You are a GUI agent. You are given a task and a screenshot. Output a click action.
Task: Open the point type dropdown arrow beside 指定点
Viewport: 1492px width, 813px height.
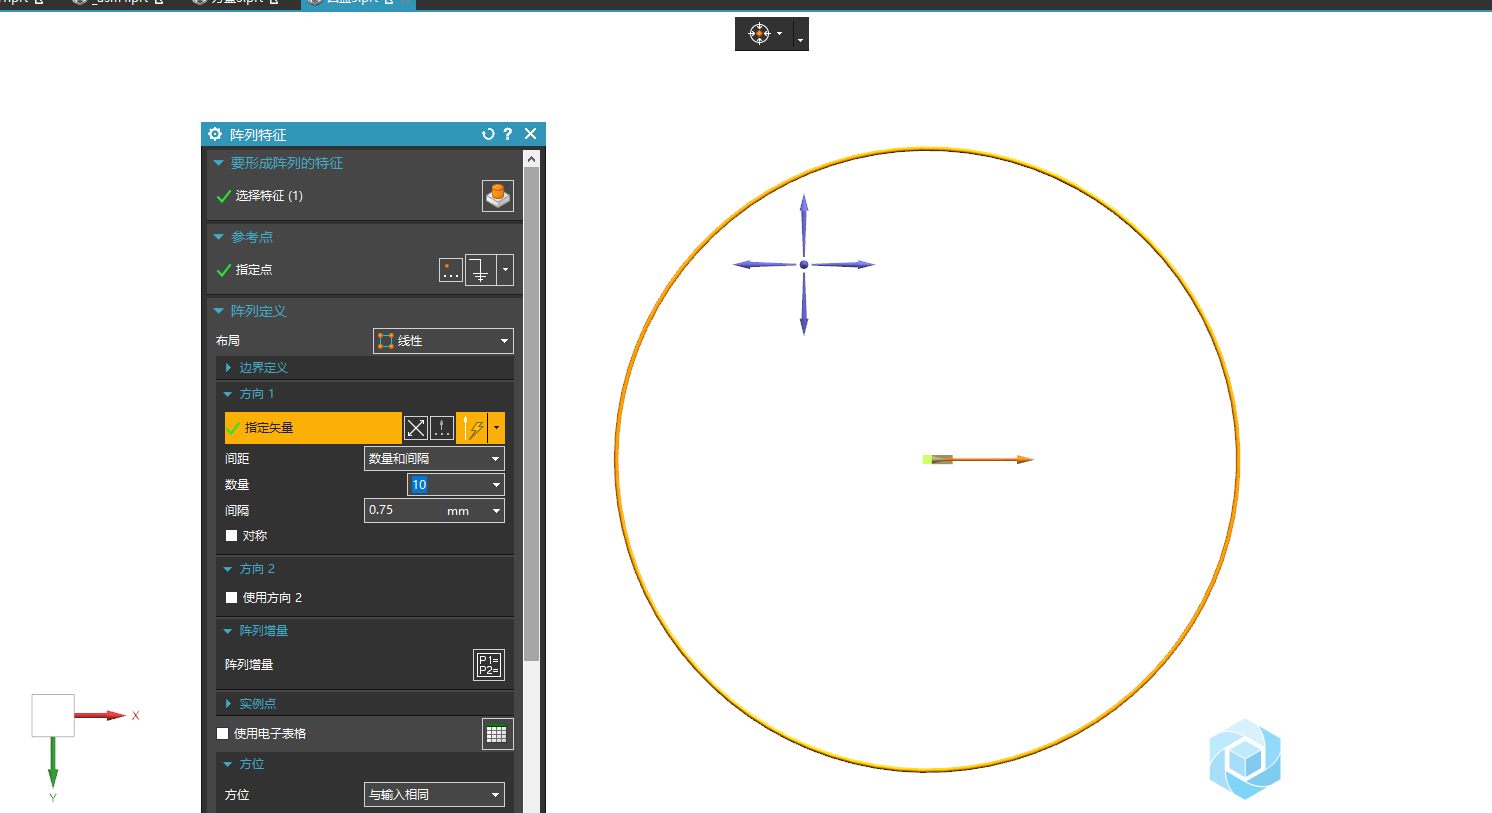pos(505,270)
